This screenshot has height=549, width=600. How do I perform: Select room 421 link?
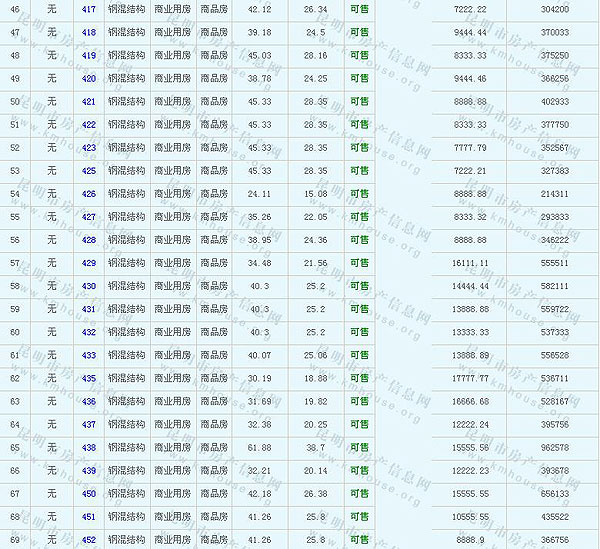pyautogui.click(x=89, y=101)
